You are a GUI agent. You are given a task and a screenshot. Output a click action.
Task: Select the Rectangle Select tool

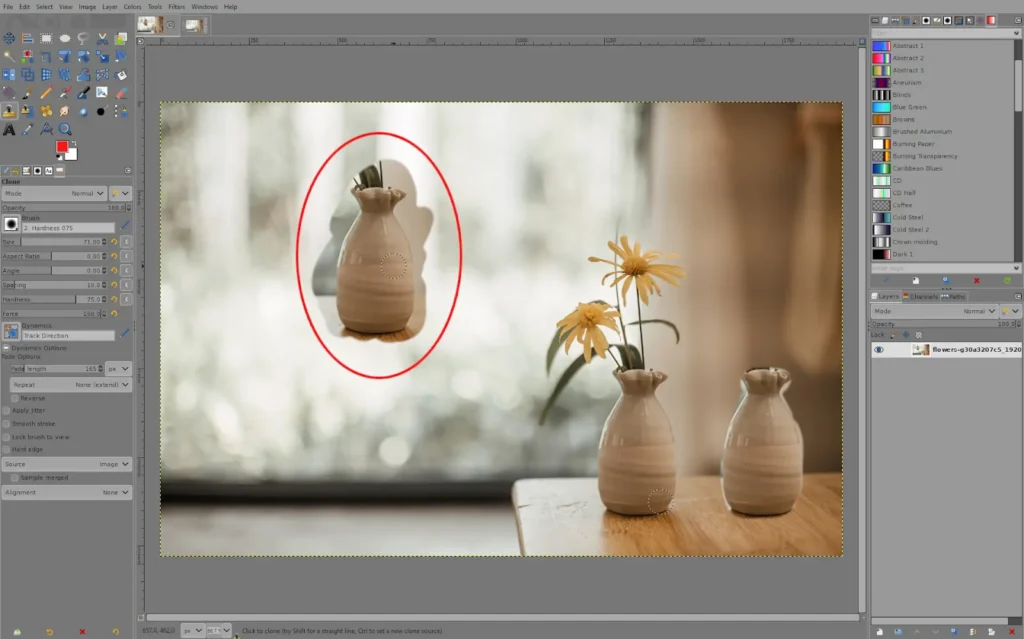point(46,39)
